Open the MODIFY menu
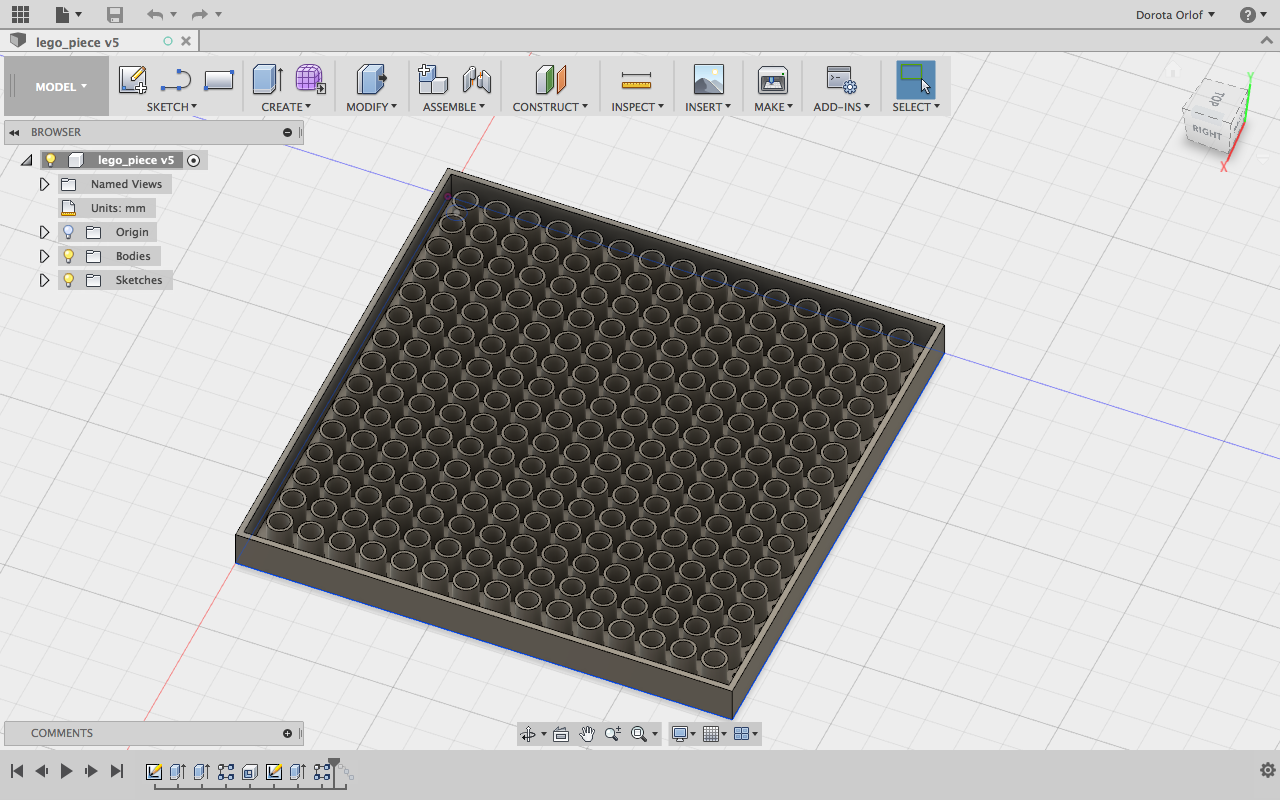 click(x=370, y=106)
